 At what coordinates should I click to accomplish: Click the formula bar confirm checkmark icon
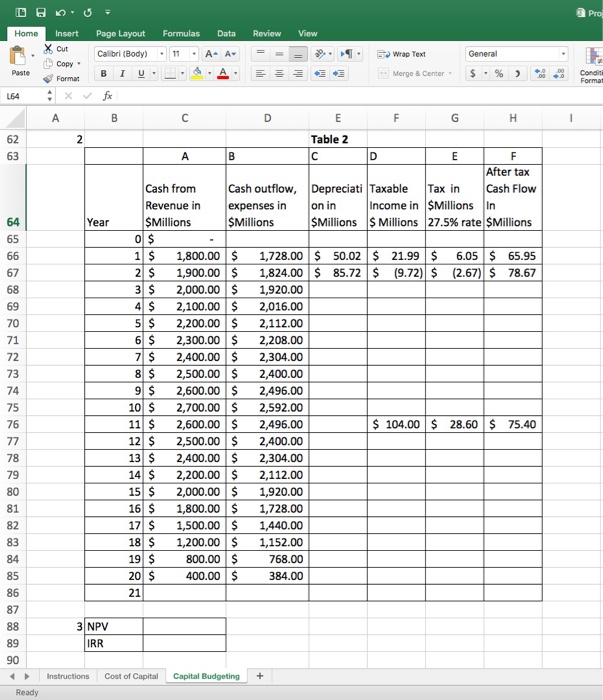tap(87, 96)
